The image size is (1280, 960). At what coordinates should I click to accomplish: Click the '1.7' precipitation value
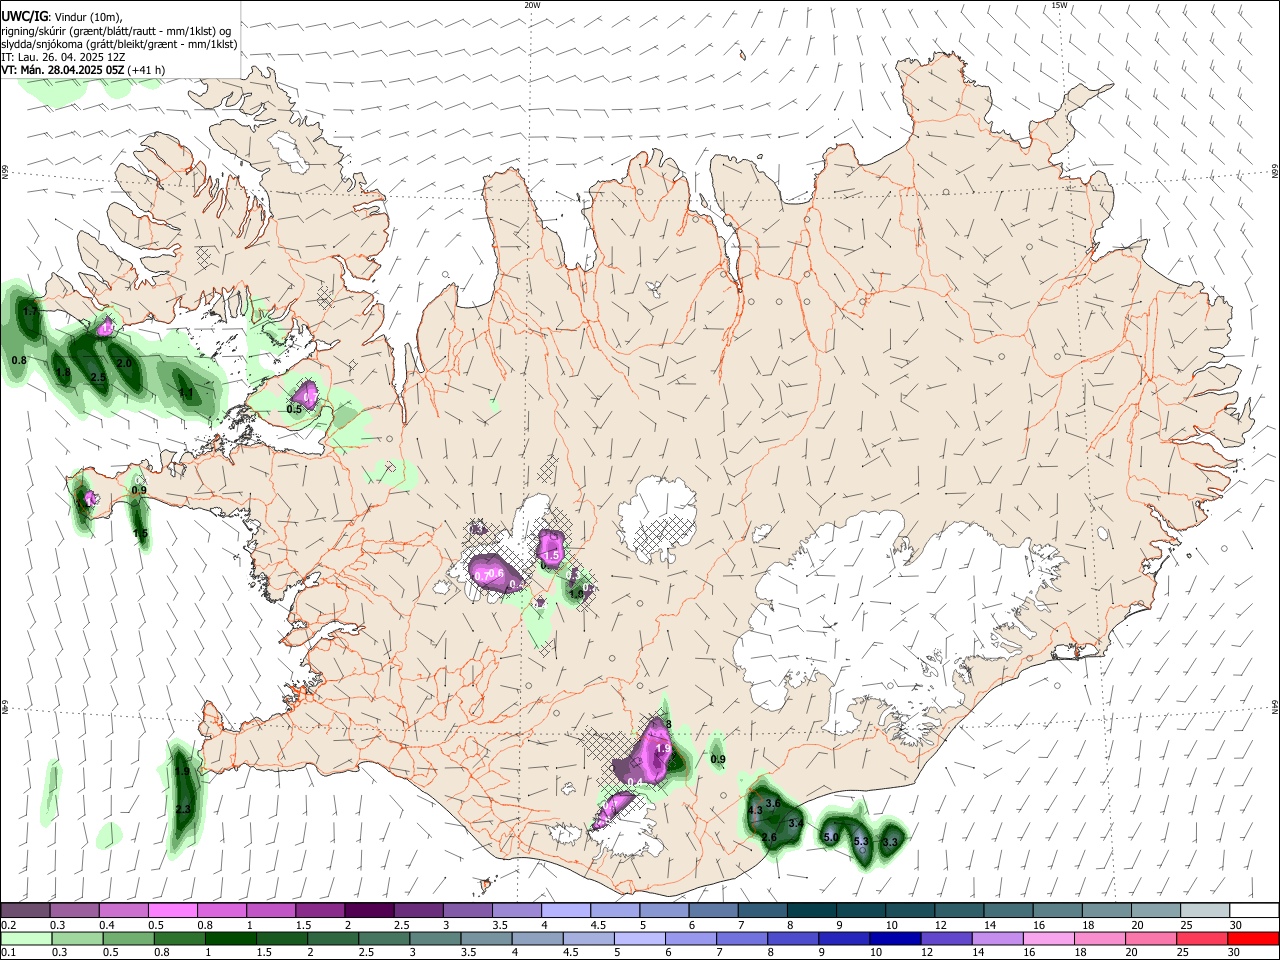click(30, 312)
